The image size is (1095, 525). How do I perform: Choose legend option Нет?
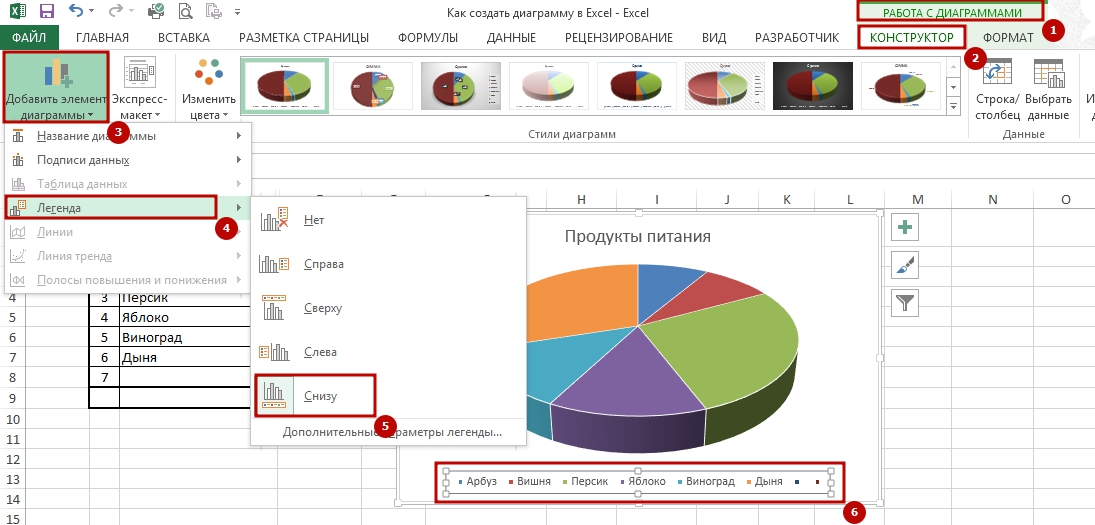(x=388, y=220)
